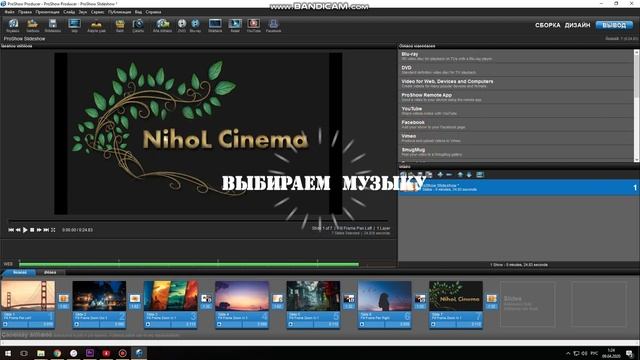Viewport: 640px width, 360px height.
Task: Select the first tab above the slide strip
Action: [20, 272]
